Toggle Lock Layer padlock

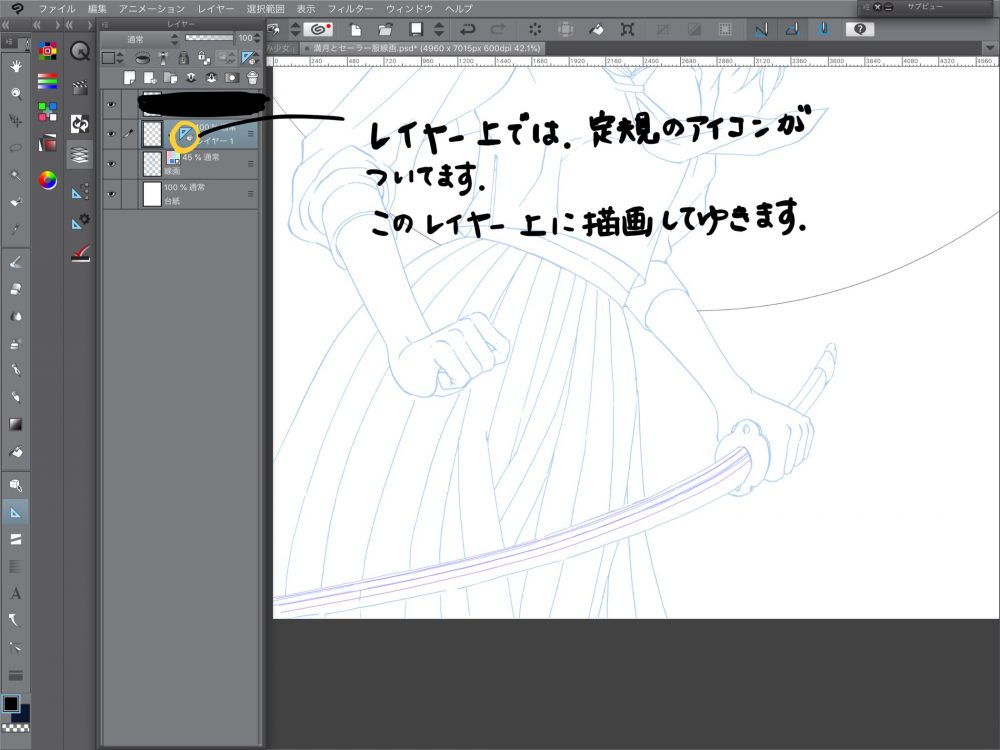[184, 58]
